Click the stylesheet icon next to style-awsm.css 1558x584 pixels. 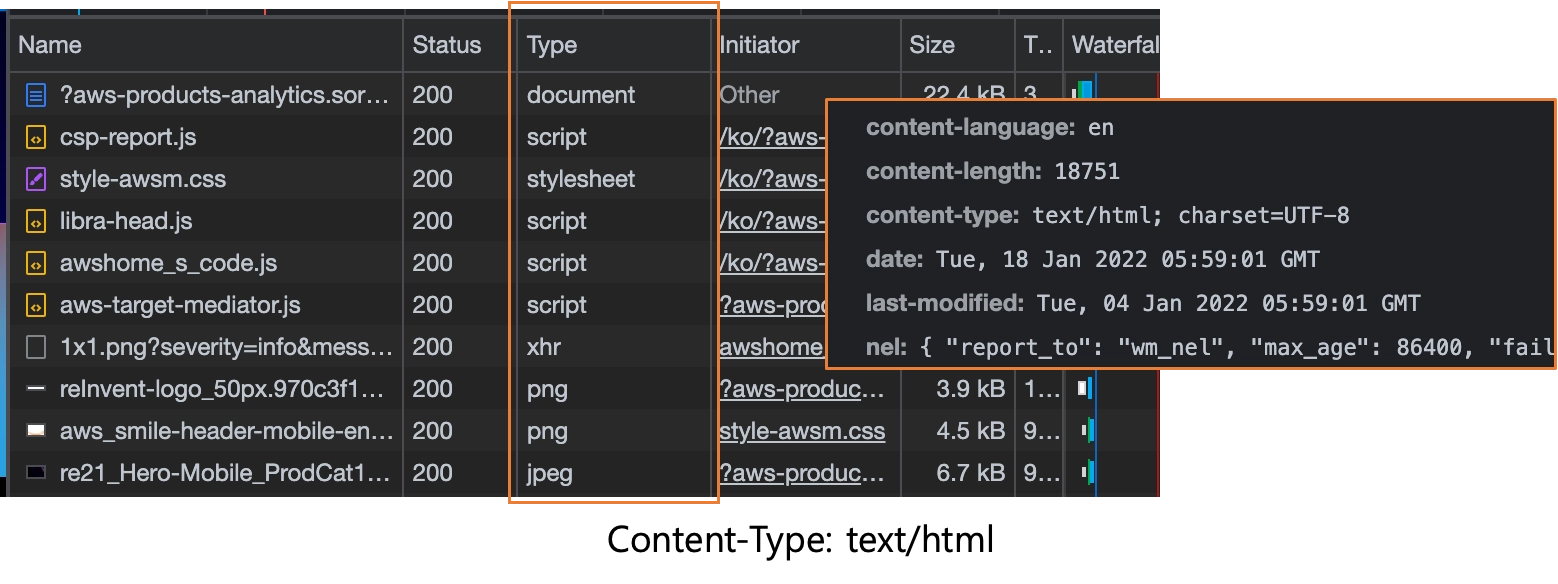[x=36, y=179]
